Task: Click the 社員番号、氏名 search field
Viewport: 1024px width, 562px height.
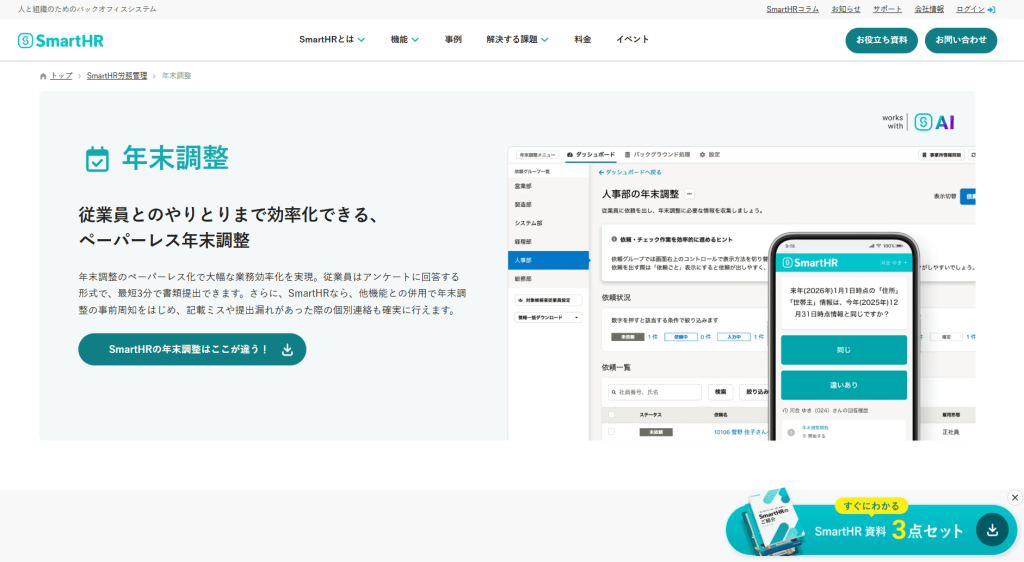Action: pos(654,392)
